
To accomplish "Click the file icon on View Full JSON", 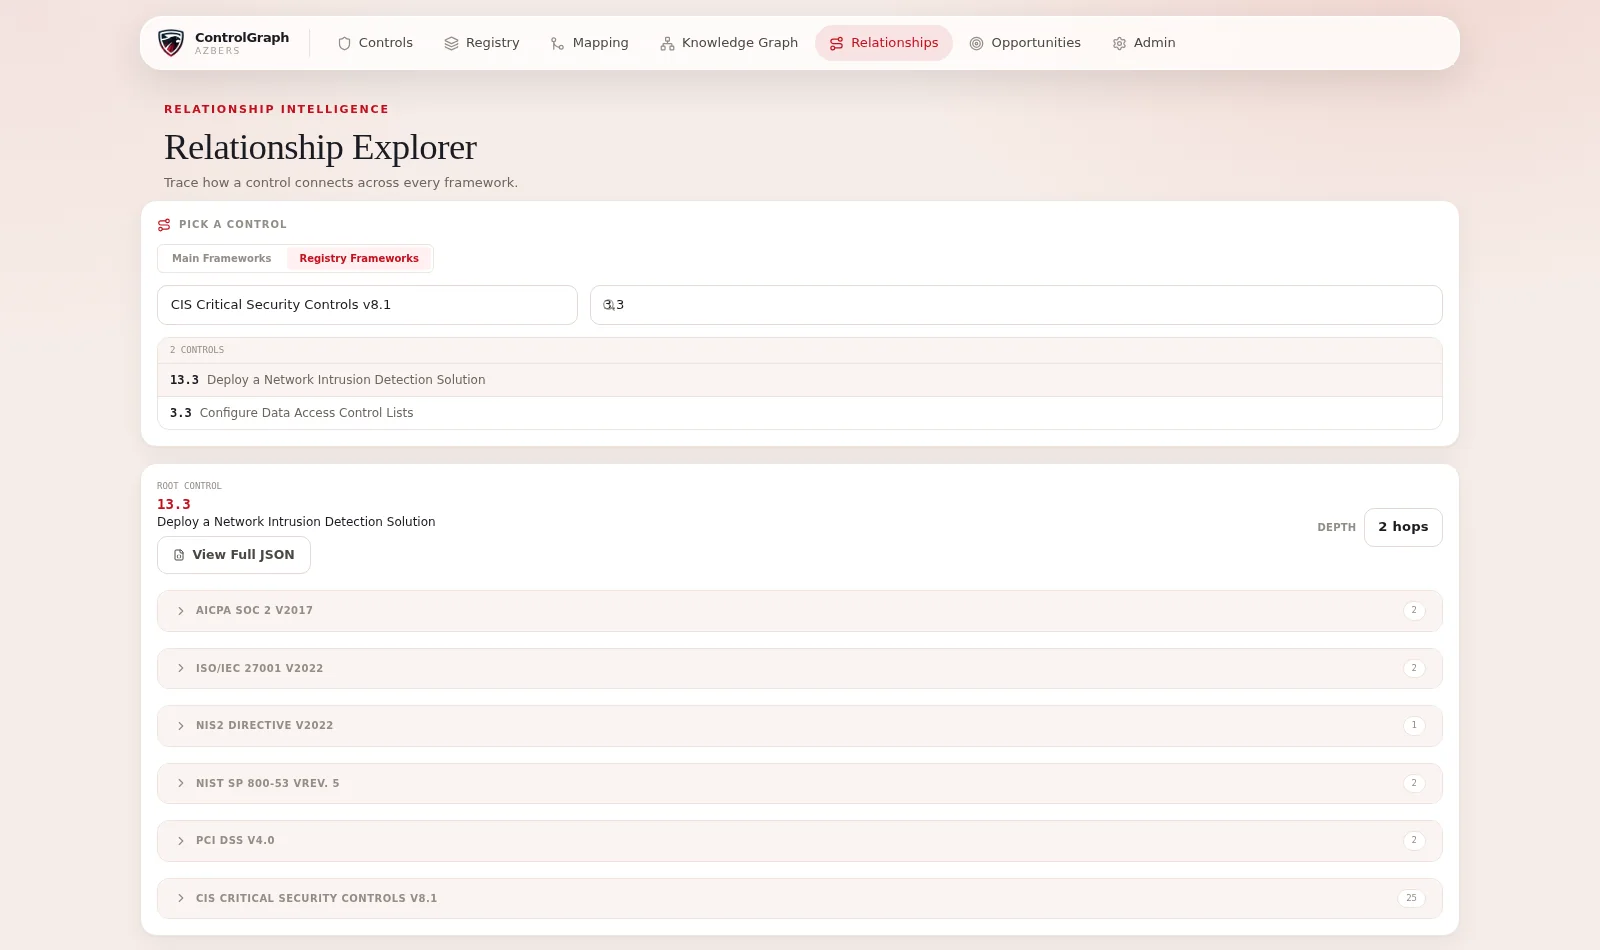I will (179, 555).
